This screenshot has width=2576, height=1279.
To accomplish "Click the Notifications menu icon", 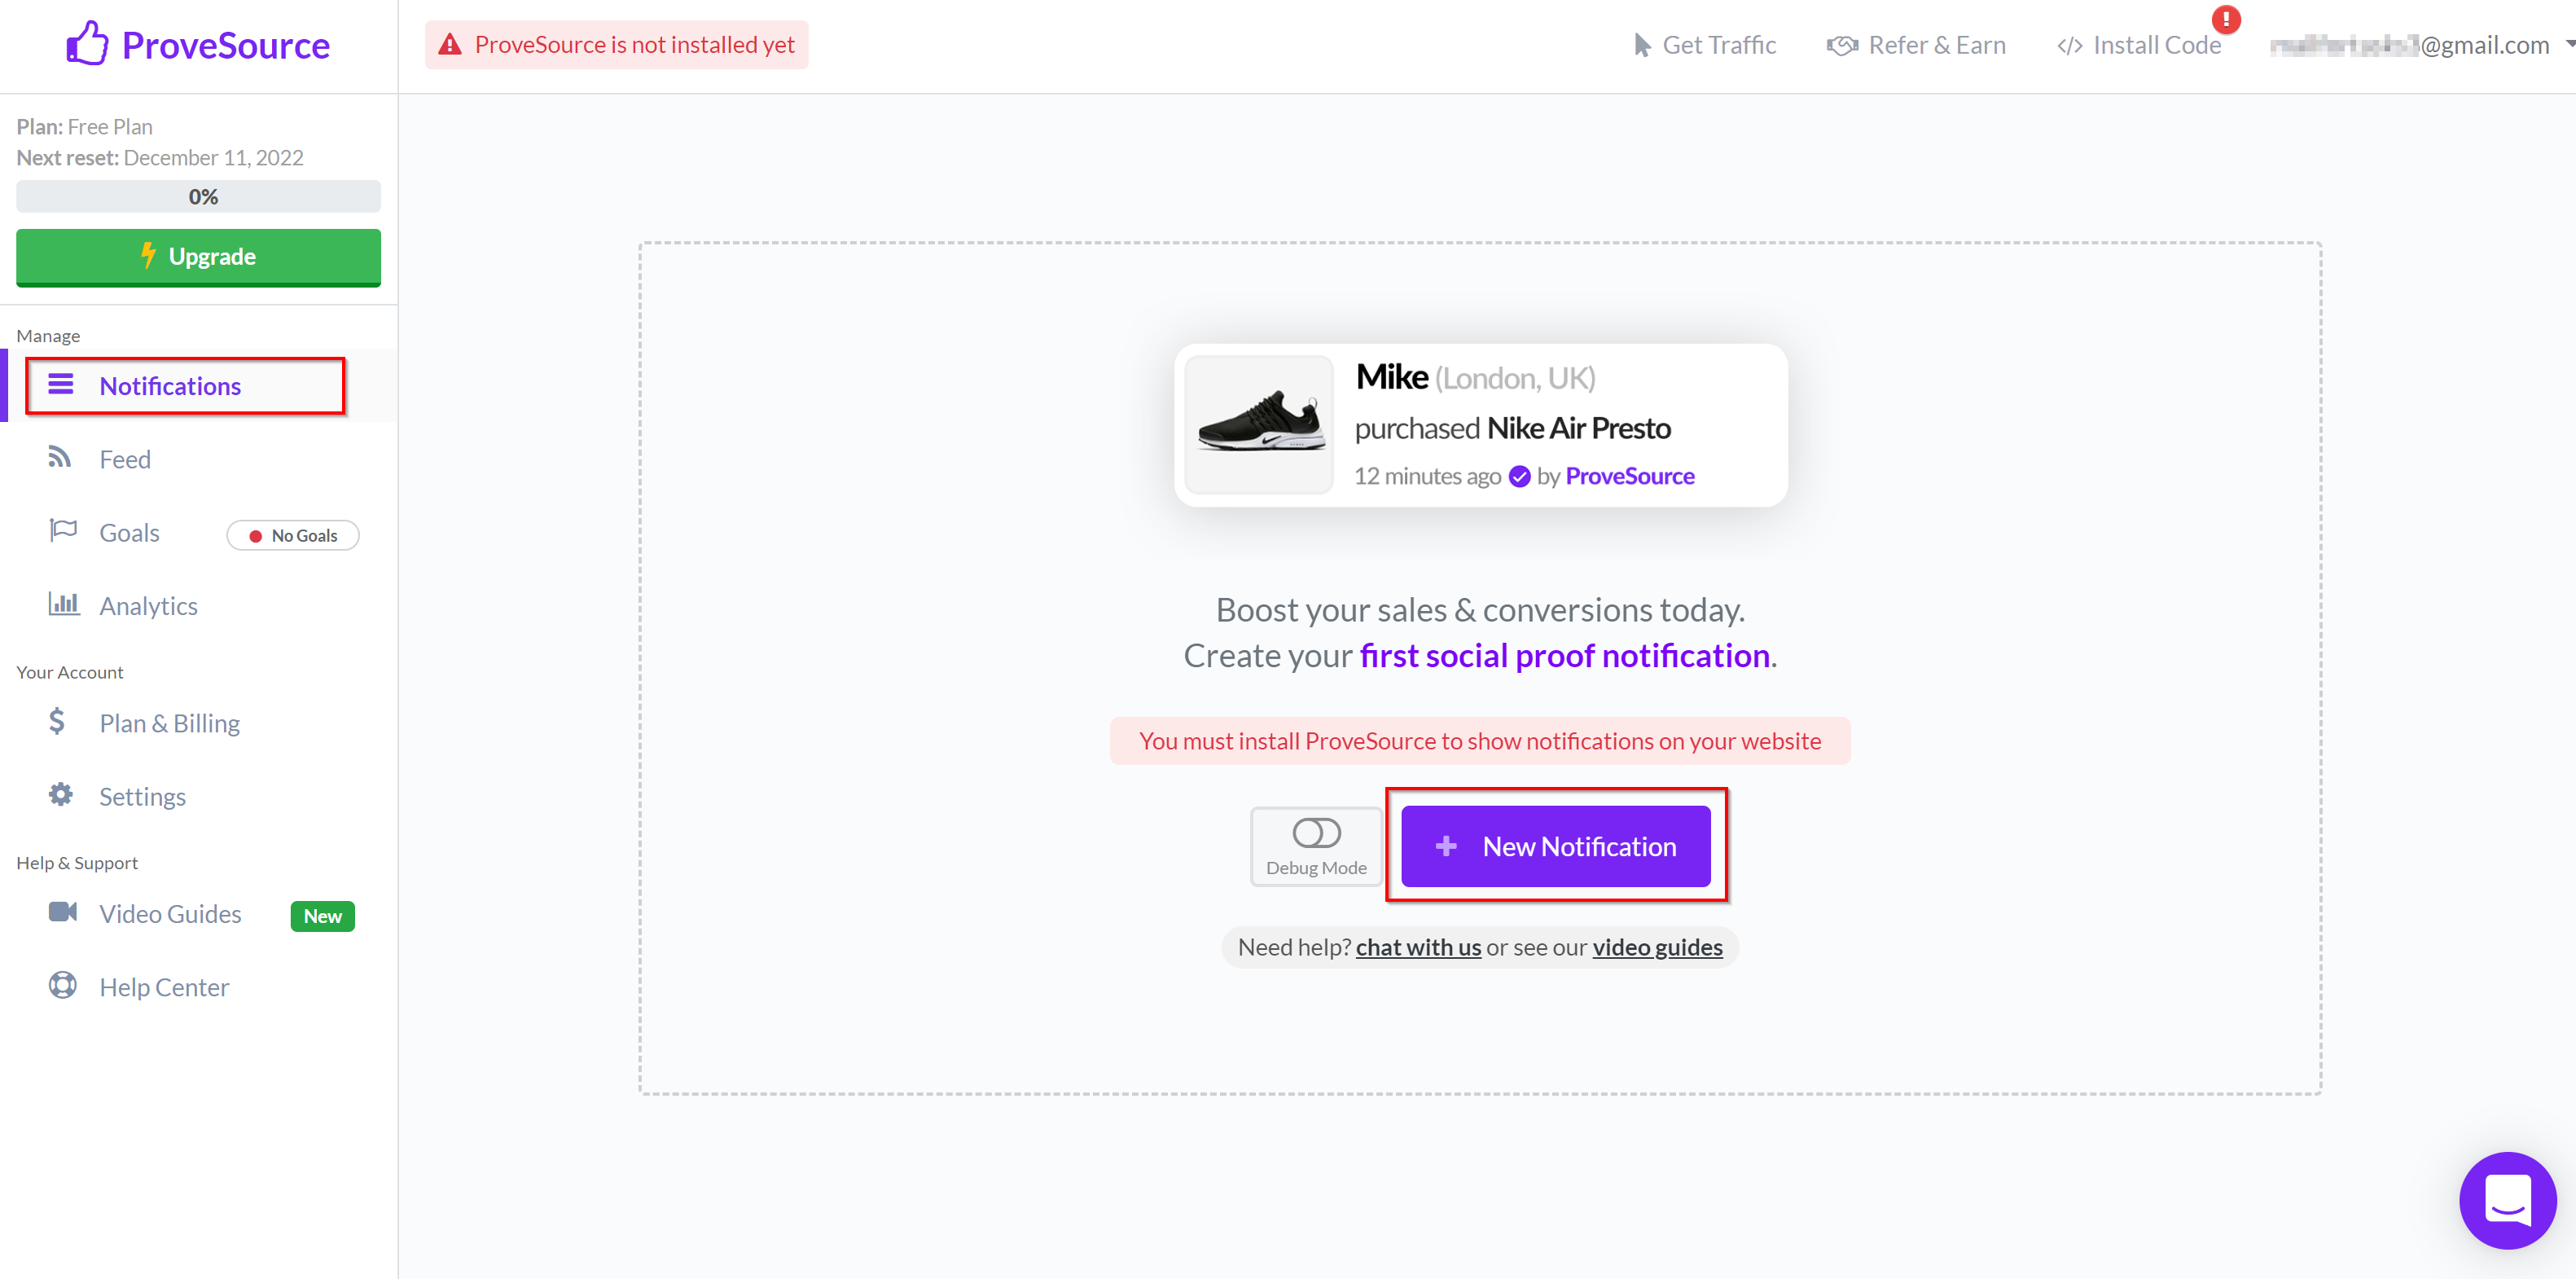I will tap(61, 385).
